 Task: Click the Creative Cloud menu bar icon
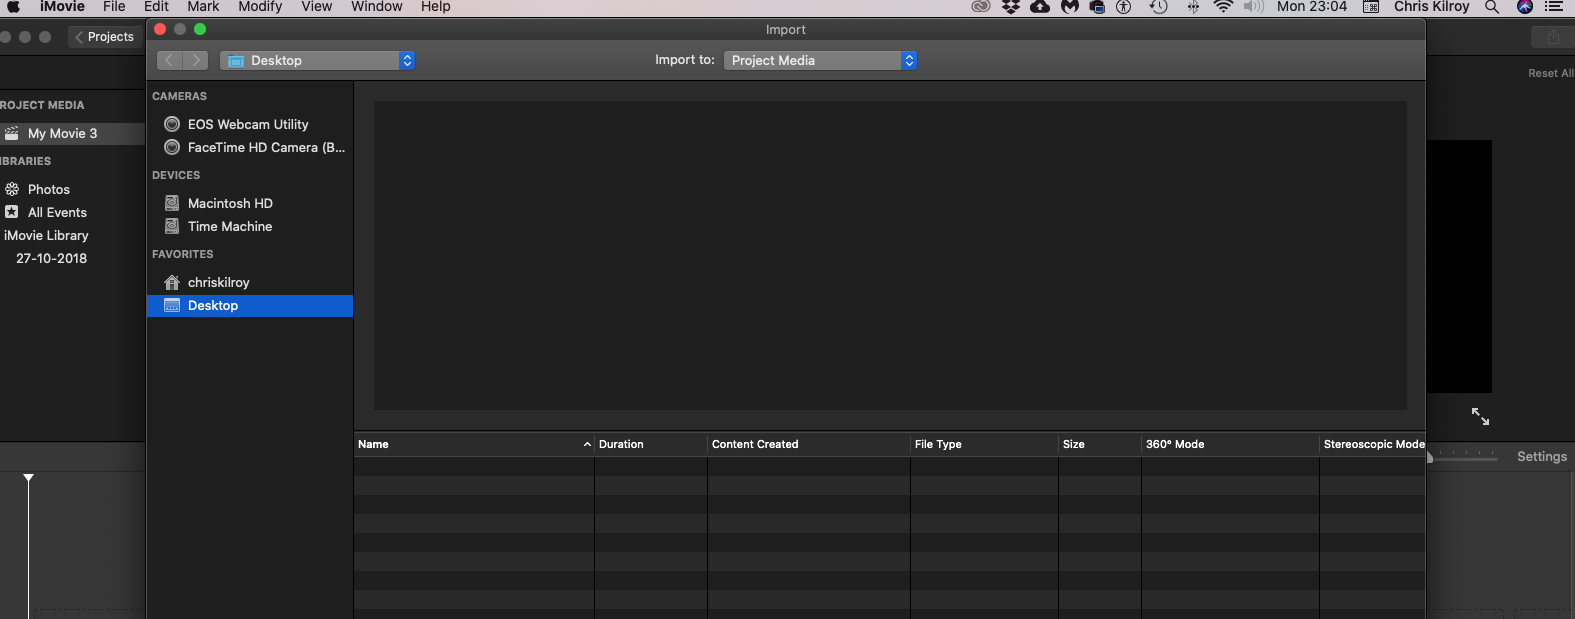pyautogui.click(x=981, y=7)
